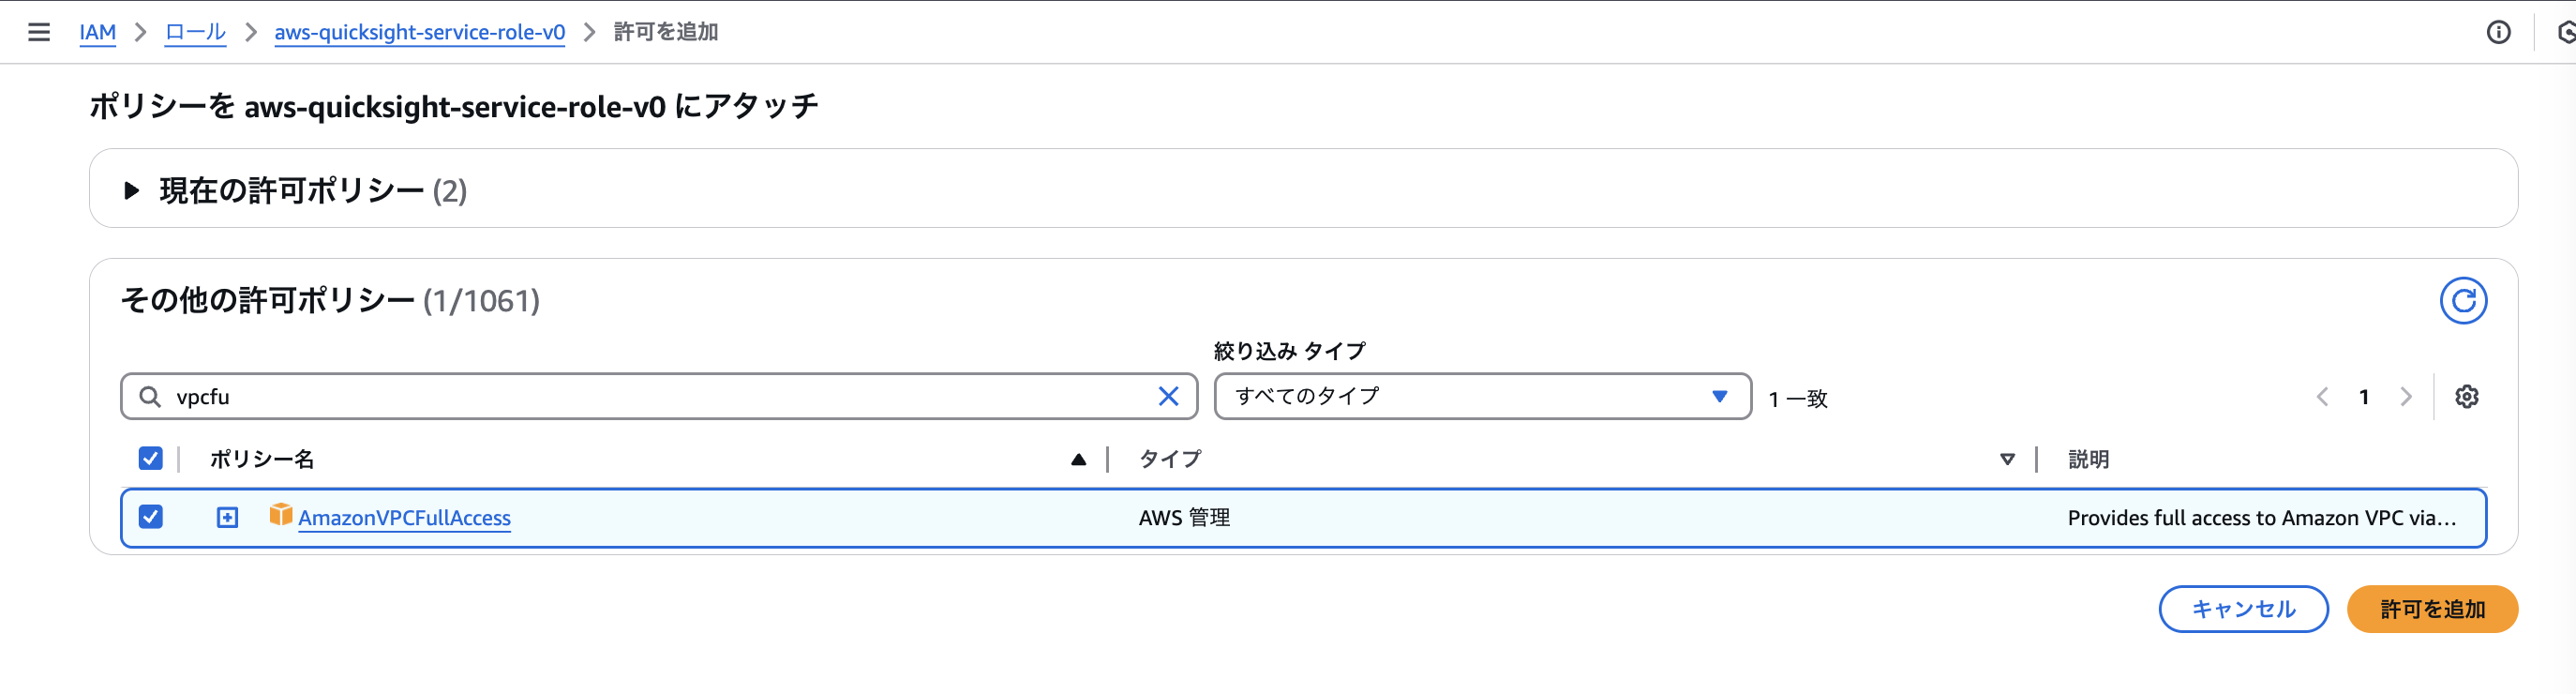Uncheck the AmazonVPCFullAccess row checkbox
The width and height of the screenshot is (2576, 694).
tap(150, 516)
